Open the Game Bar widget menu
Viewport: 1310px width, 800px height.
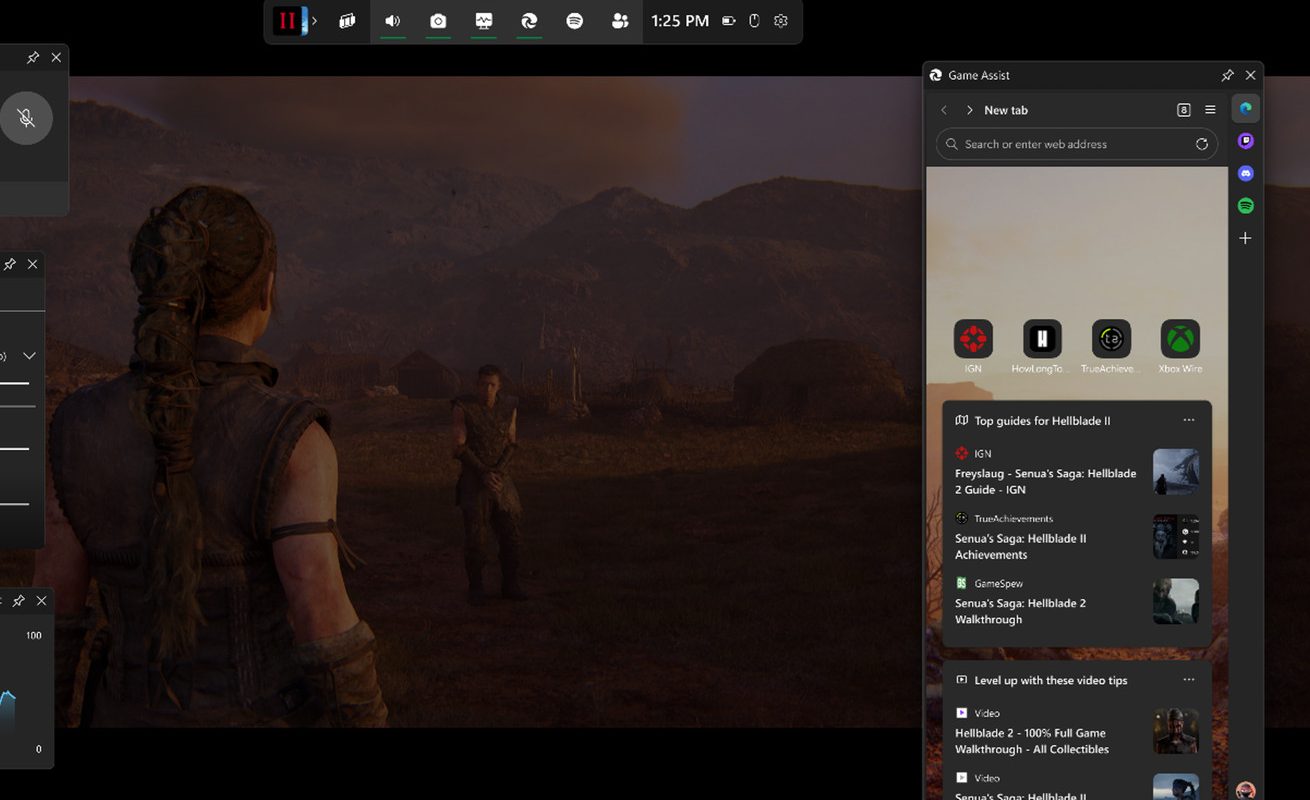tap(347, 21)
